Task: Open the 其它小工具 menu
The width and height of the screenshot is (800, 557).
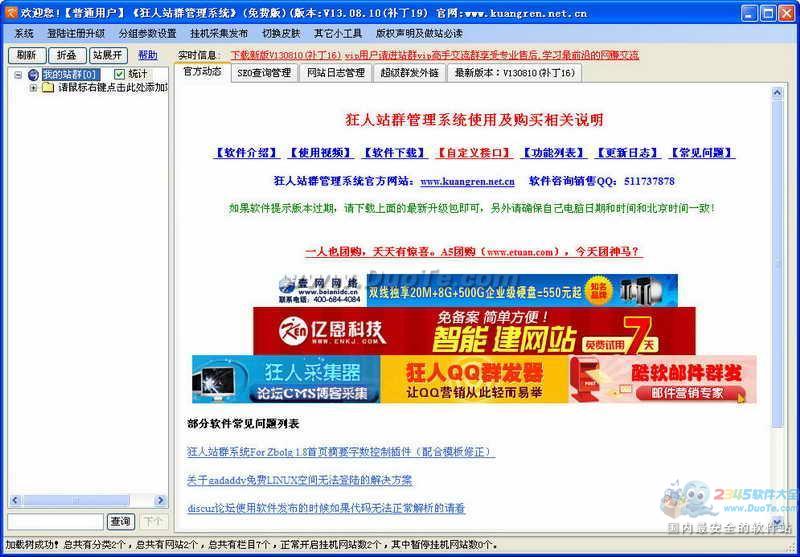Action: click(x=338, y=34)
